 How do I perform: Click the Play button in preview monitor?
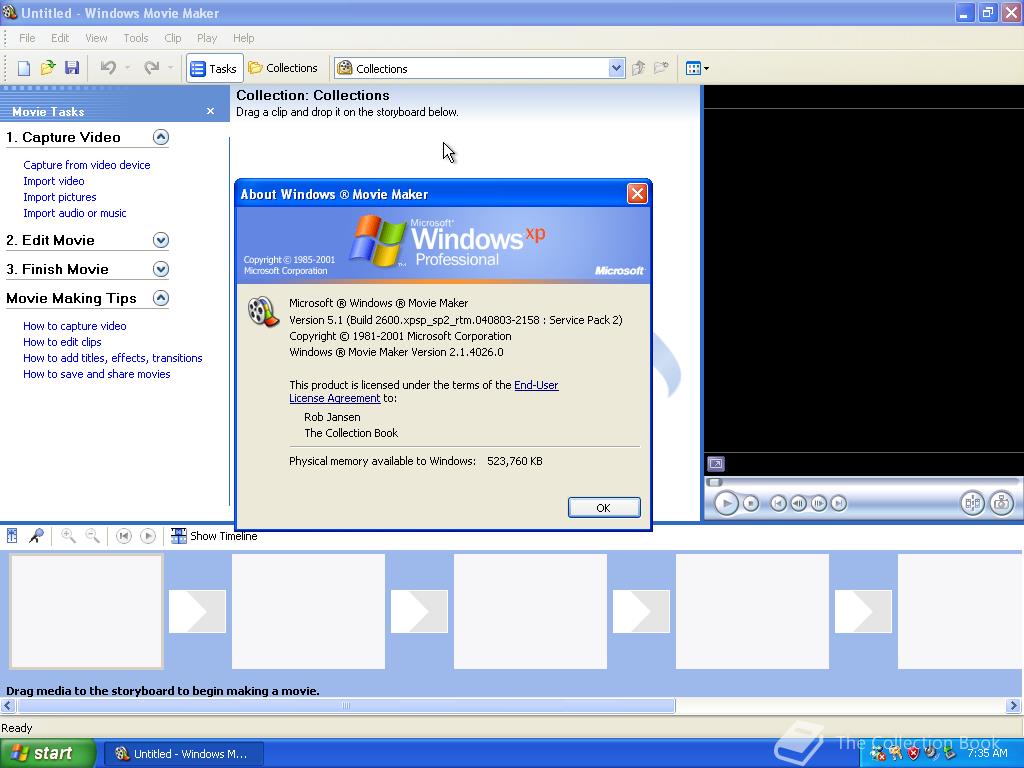(726, 504)
